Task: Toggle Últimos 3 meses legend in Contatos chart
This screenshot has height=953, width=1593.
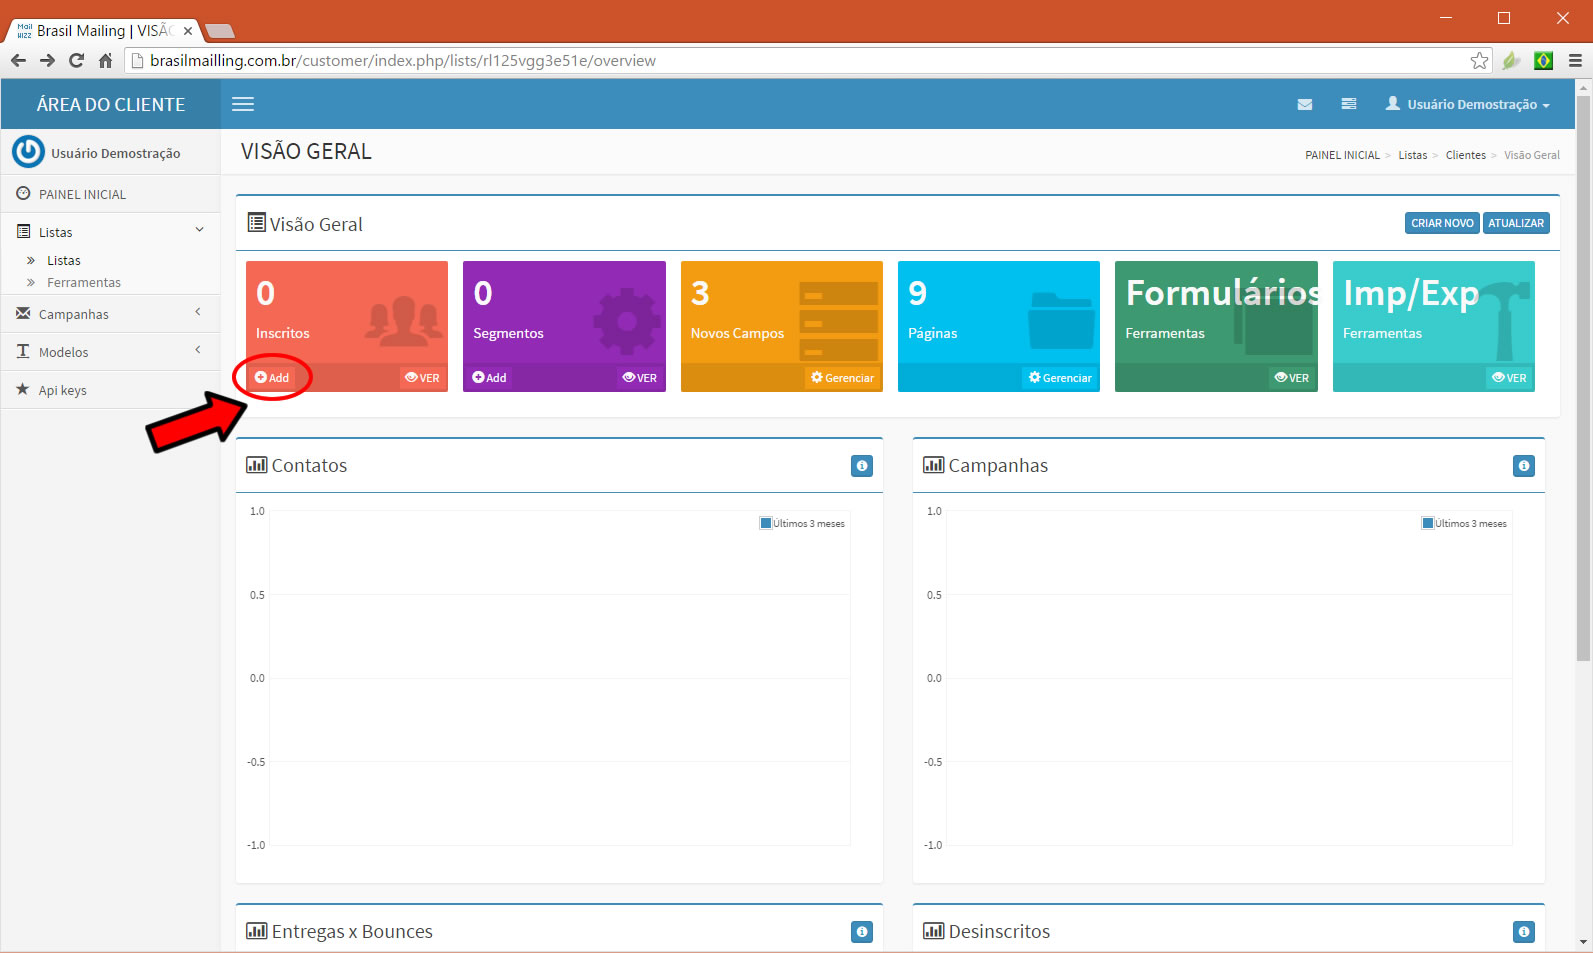Action: [x=803, y=523]
